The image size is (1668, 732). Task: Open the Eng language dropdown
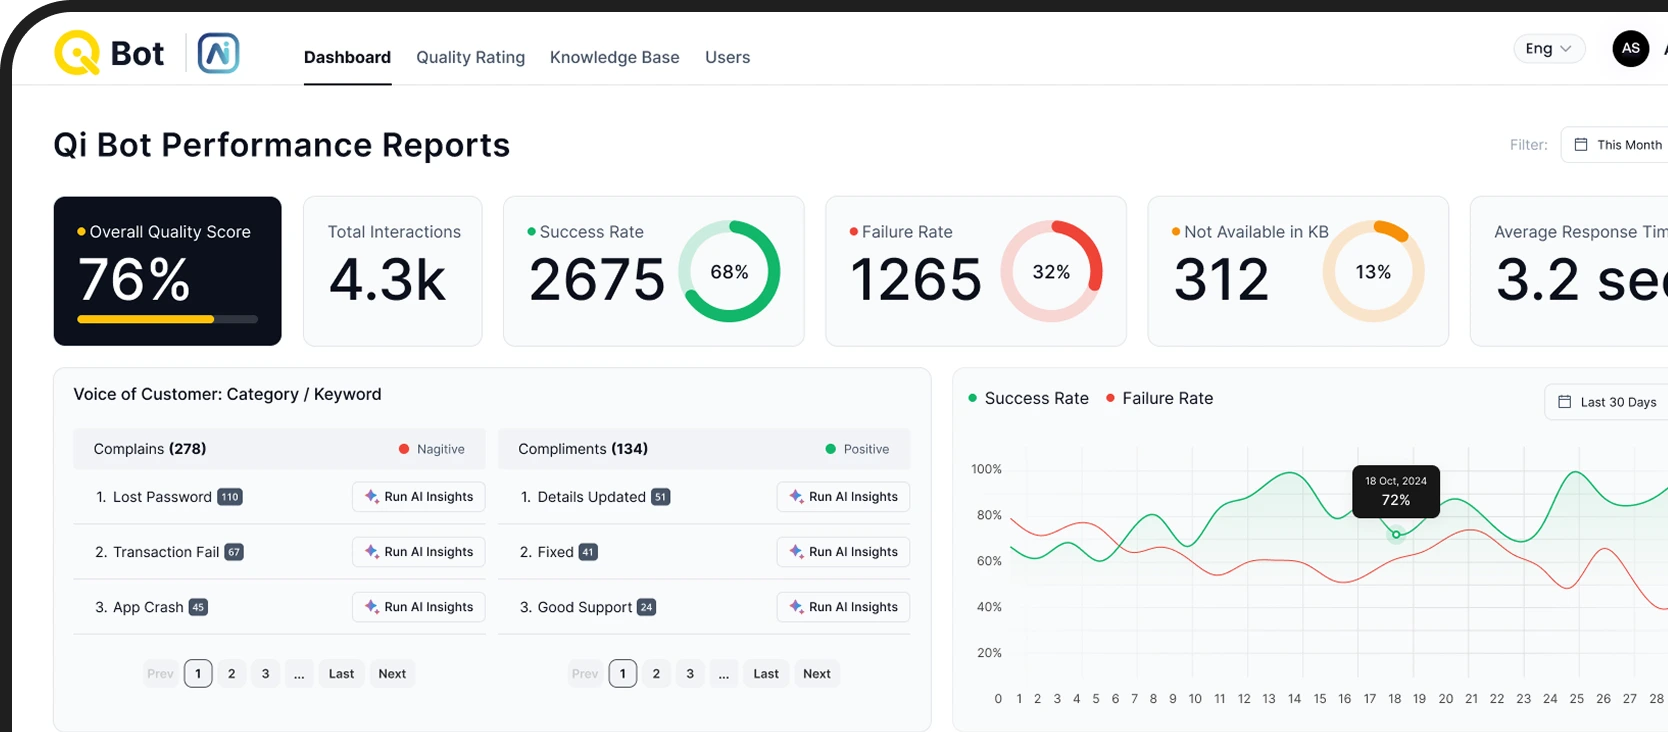pyautogui.click(x=1548, y=48)
